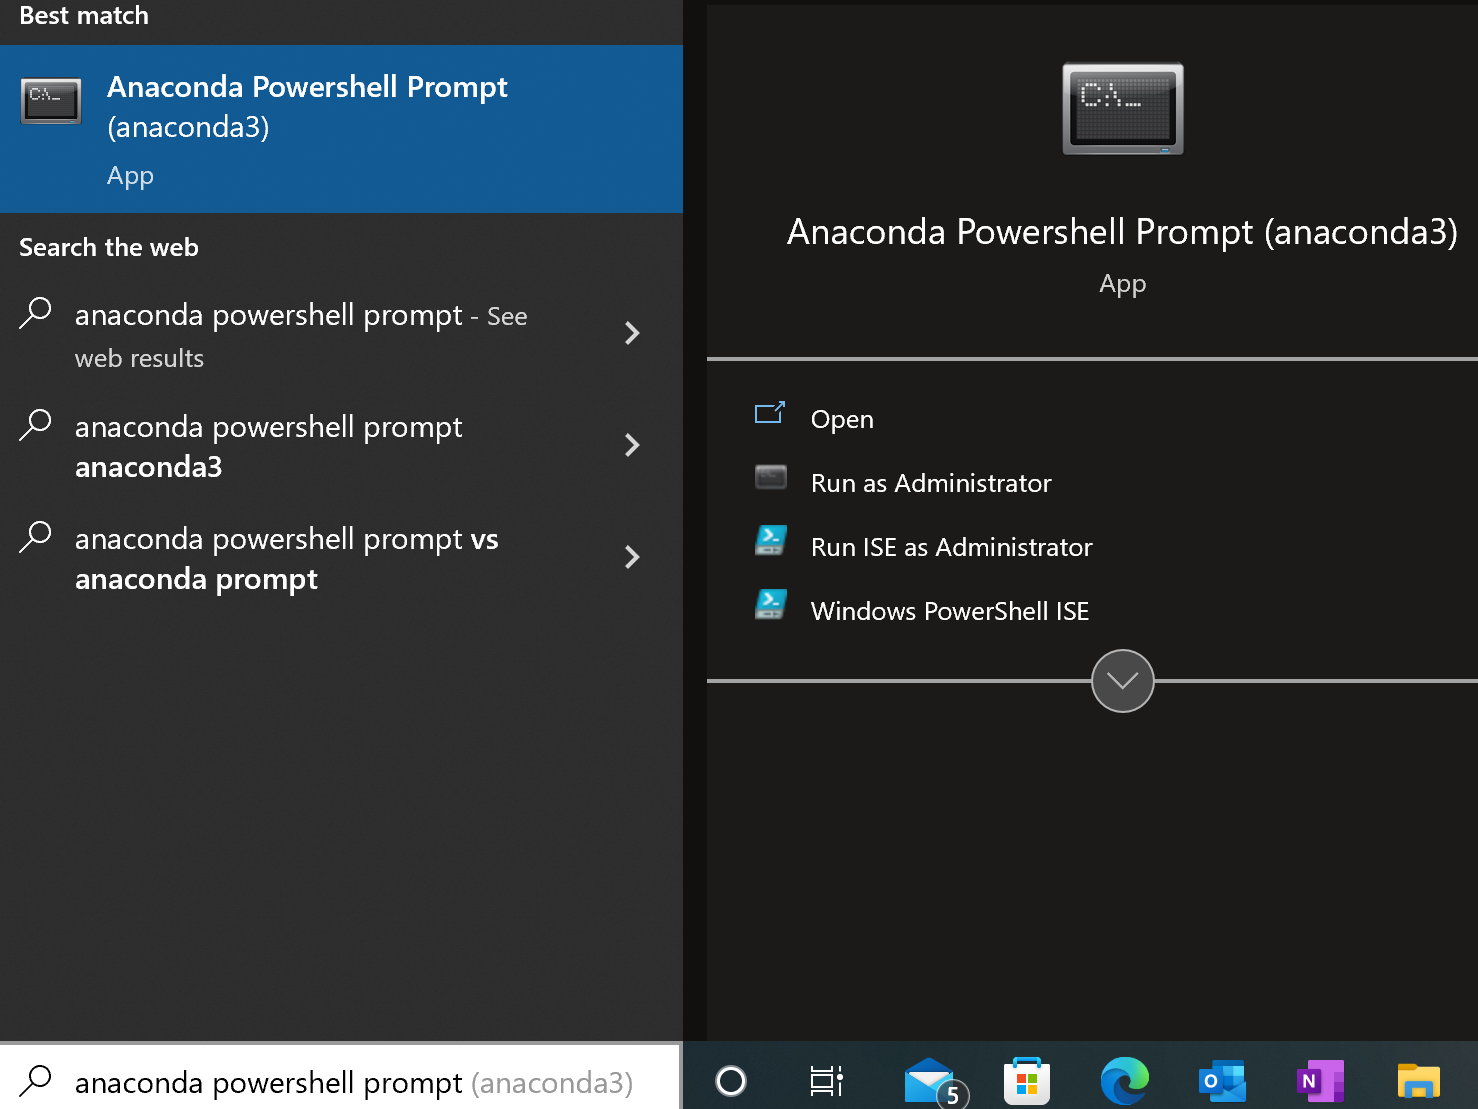Open Anaconda Powershell Prompt best match result
The height and width of the screenshot is (1109, 1478).
tap(341, 129)
